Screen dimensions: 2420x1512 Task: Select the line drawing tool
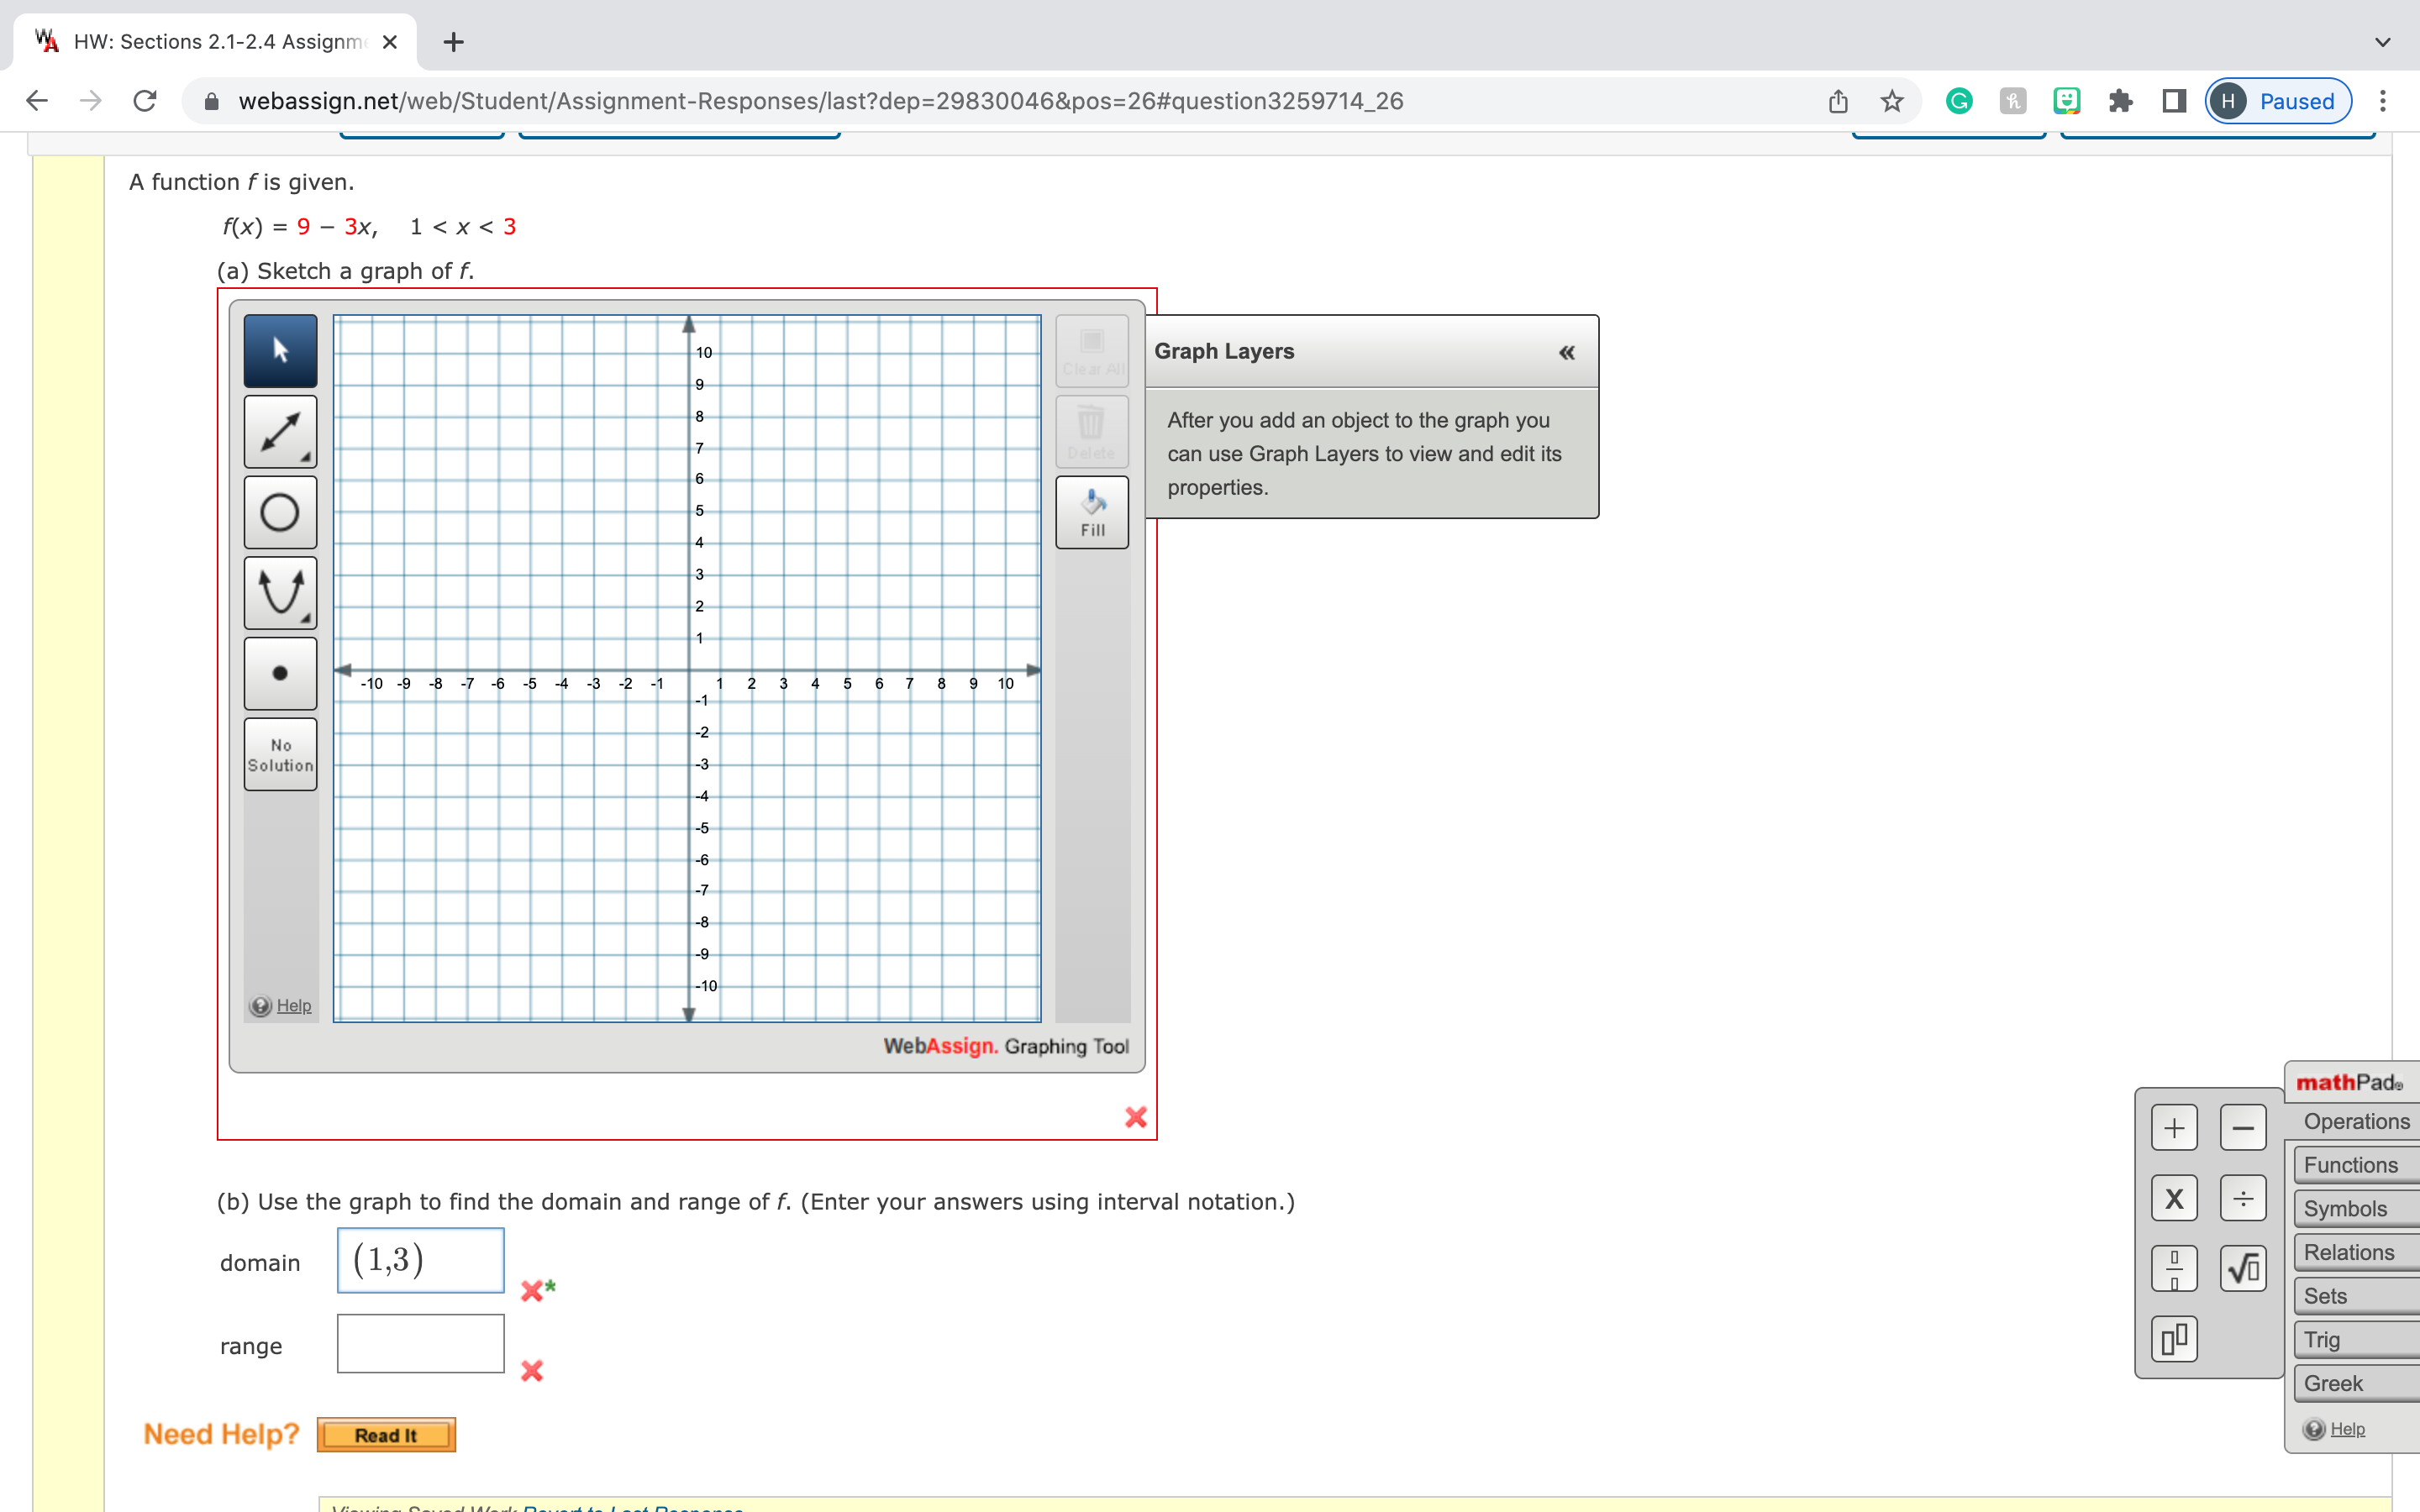(x=280, y=432)
